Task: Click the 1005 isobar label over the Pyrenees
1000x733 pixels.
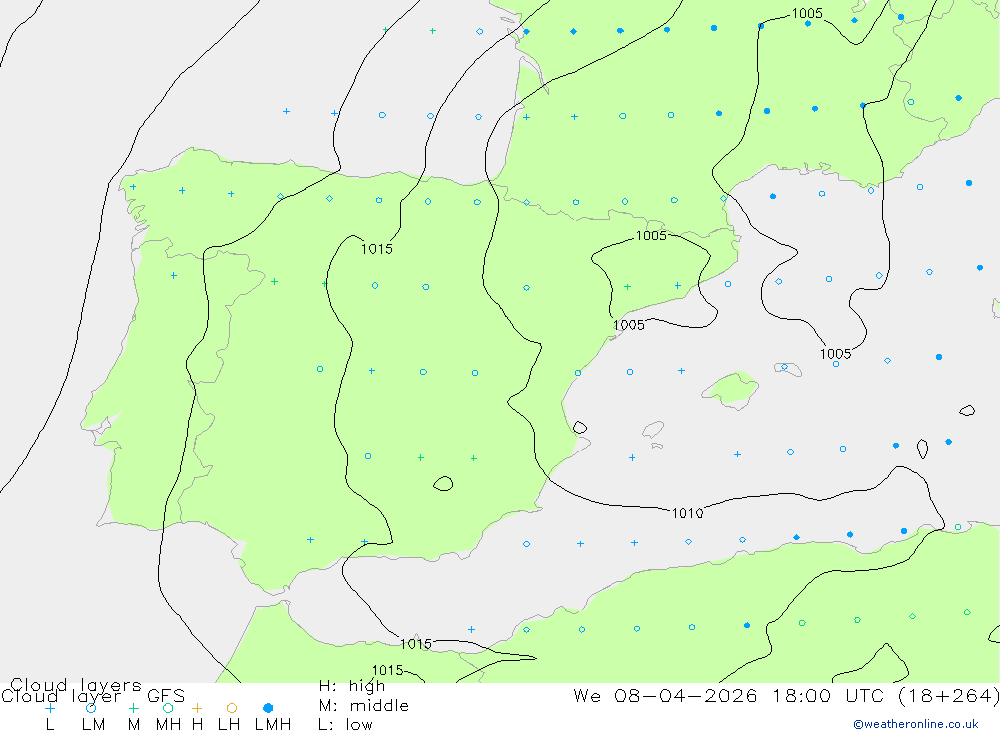Action: [651, 235]
